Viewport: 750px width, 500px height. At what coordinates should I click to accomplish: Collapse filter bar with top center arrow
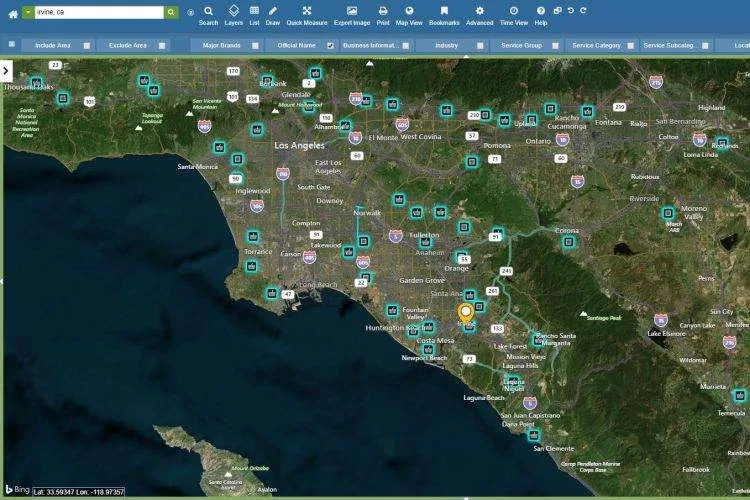(466, 56)
